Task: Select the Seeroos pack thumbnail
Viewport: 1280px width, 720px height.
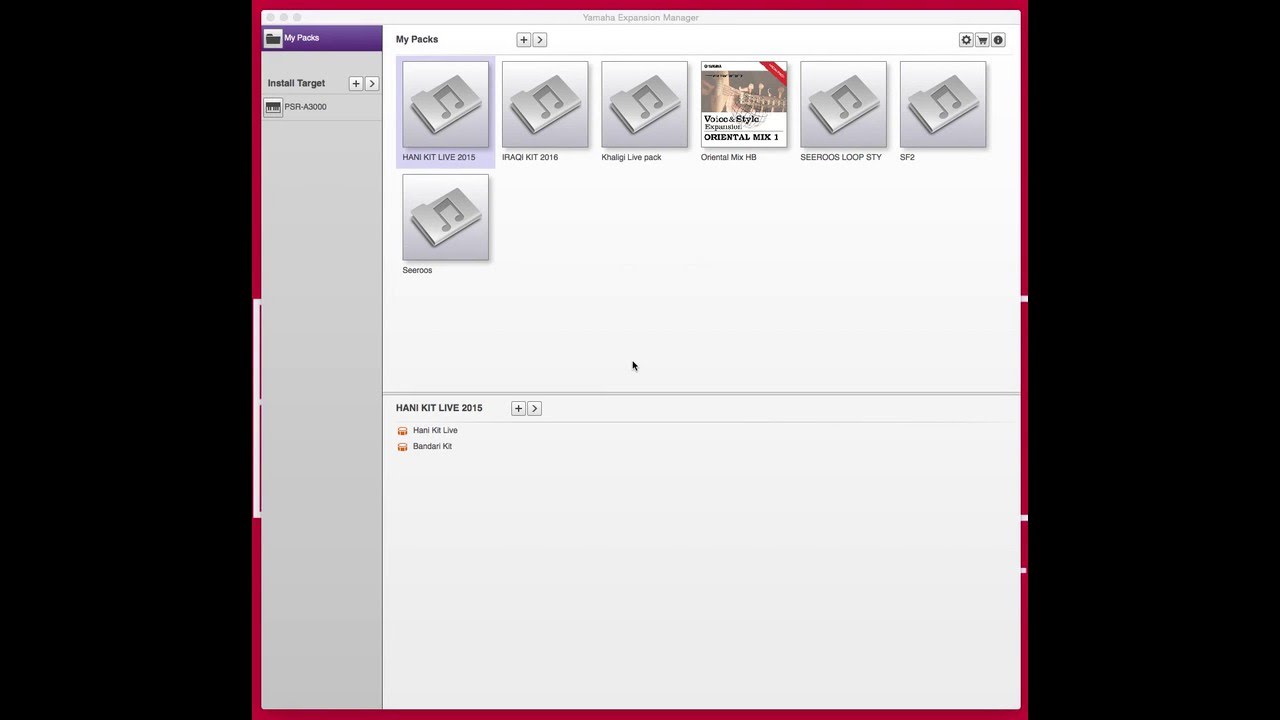Action: [446, 218]
